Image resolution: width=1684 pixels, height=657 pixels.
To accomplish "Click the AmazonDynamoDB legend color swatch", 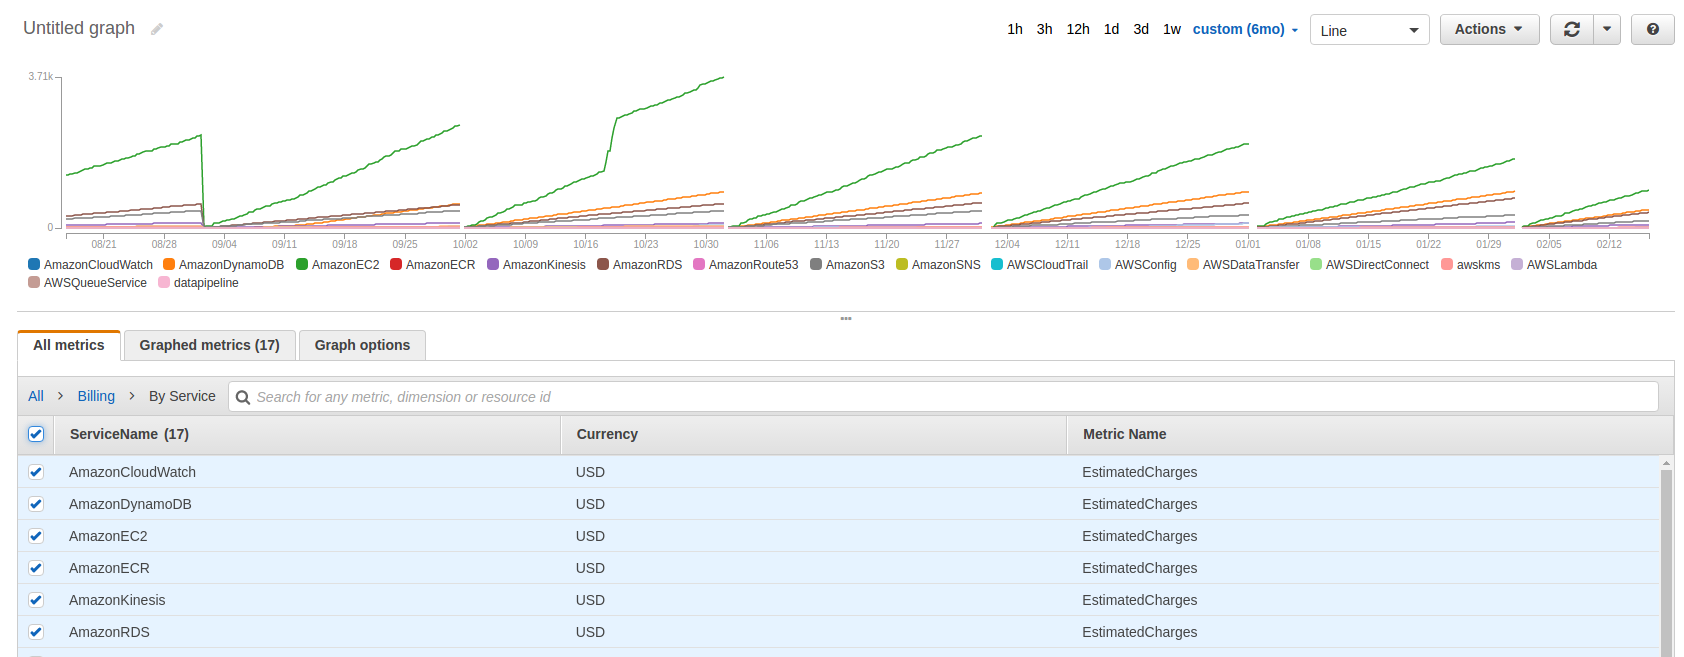I will (x=169, y=264).
